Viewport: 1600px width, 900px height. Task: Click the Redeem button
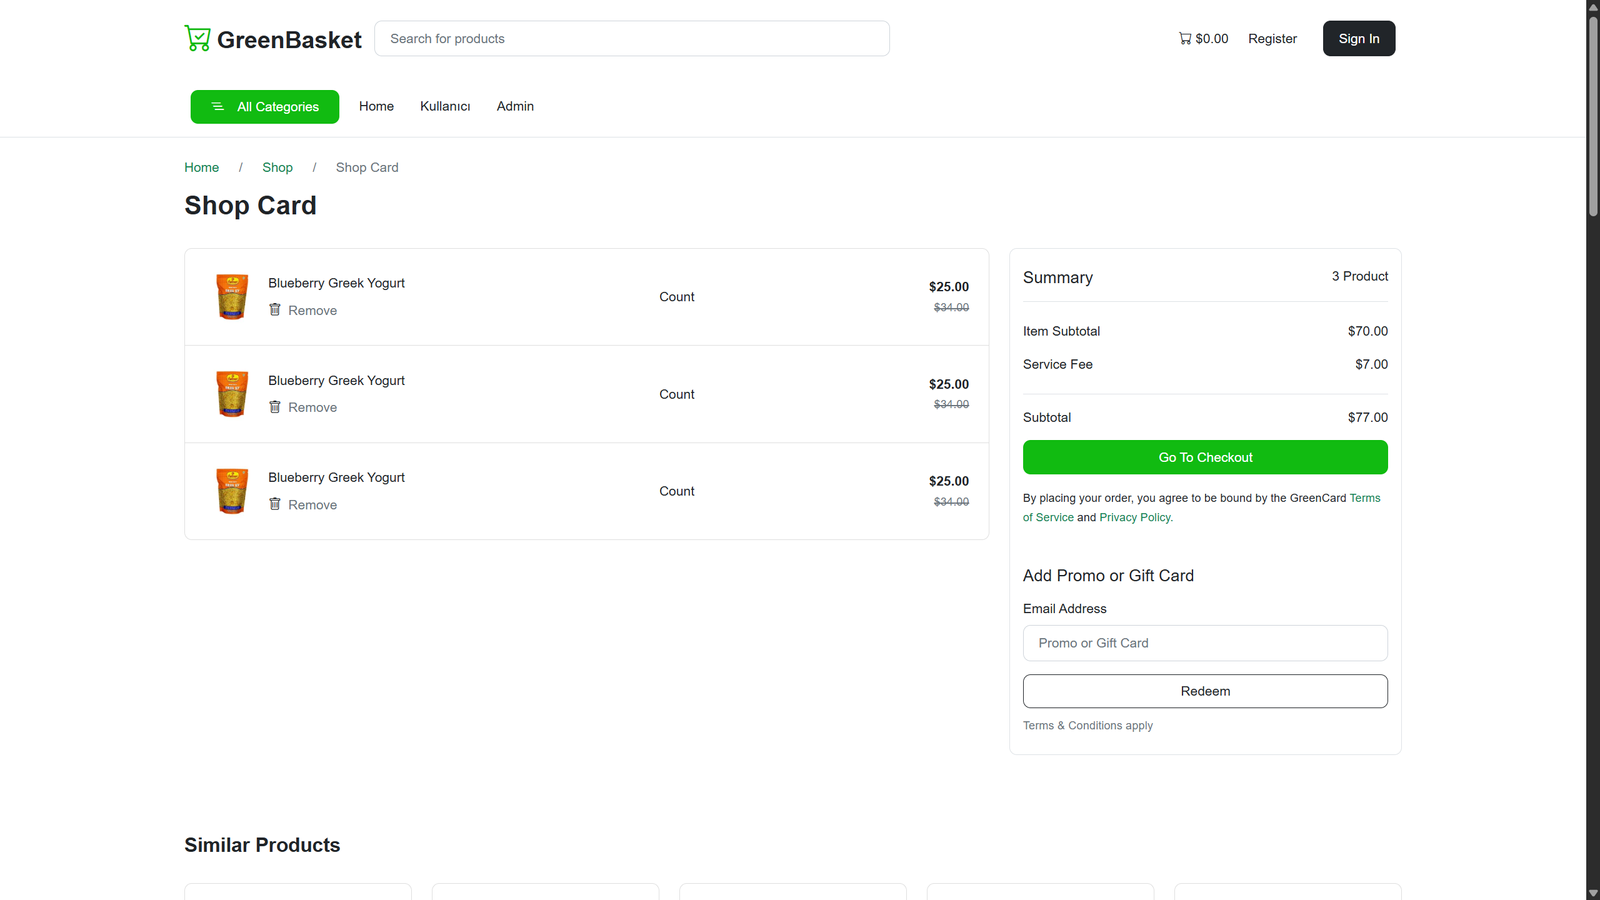[1205, 691]
